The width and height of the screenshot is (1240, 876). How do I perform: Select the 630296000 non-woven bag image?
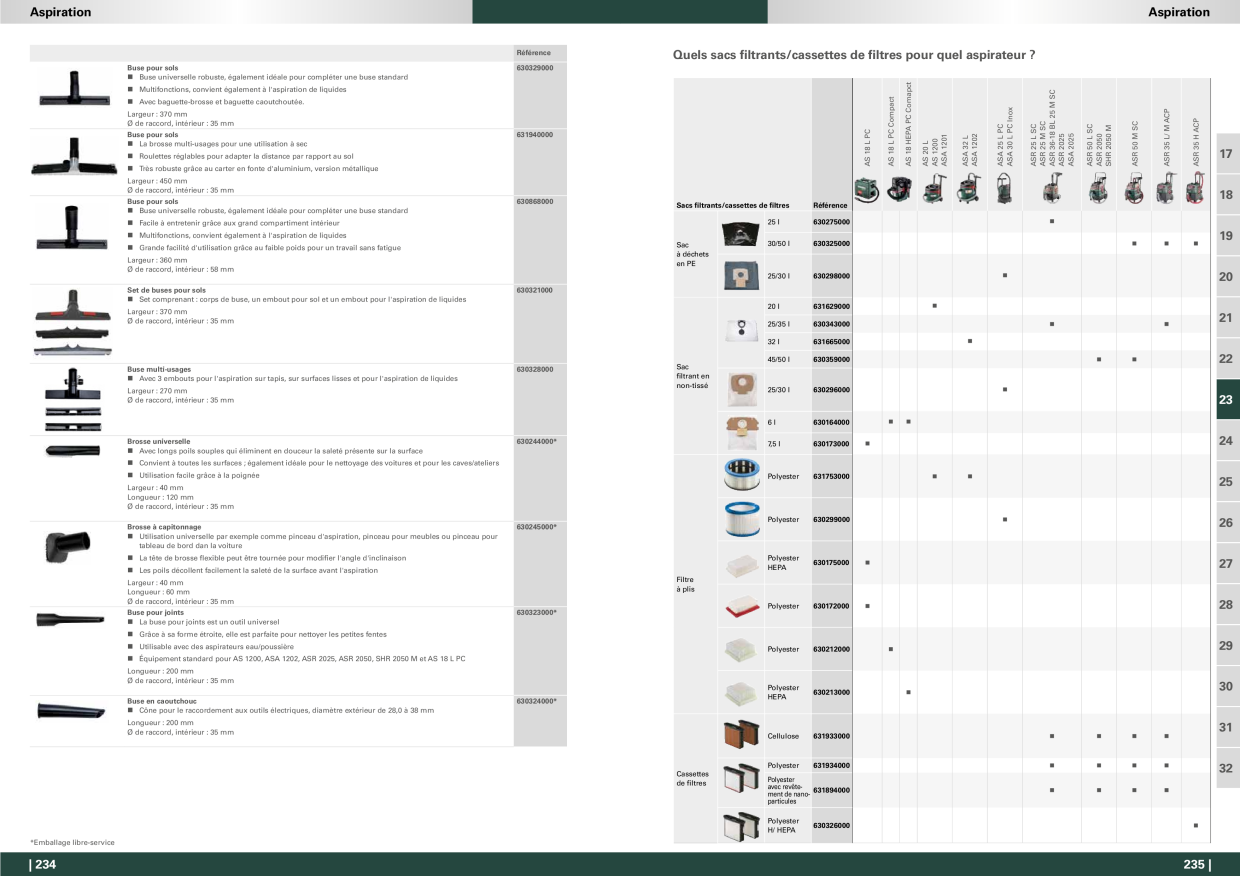[x=741, y=389]
